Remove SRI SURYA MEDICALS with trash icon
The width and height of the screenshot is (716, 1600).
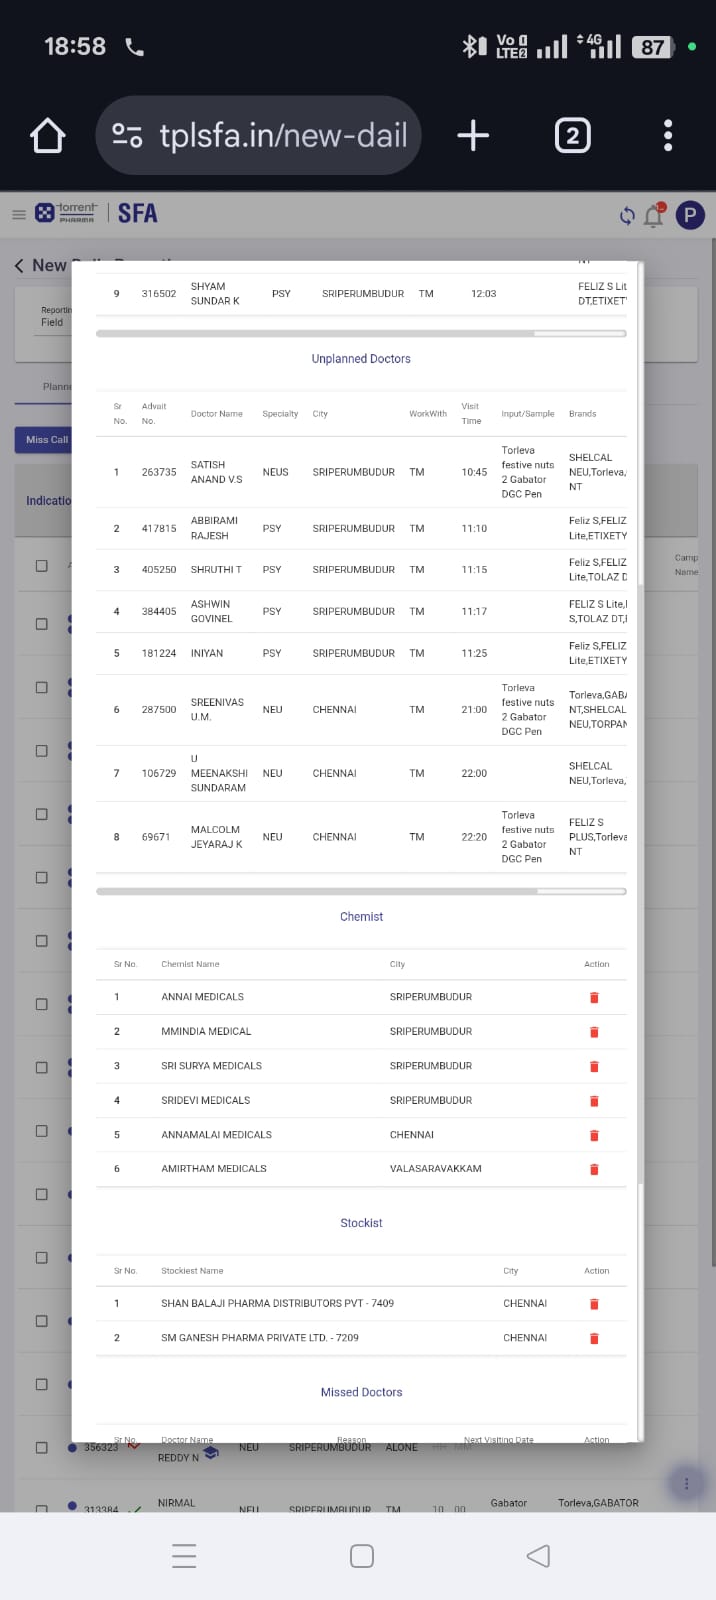point(594,1066)
